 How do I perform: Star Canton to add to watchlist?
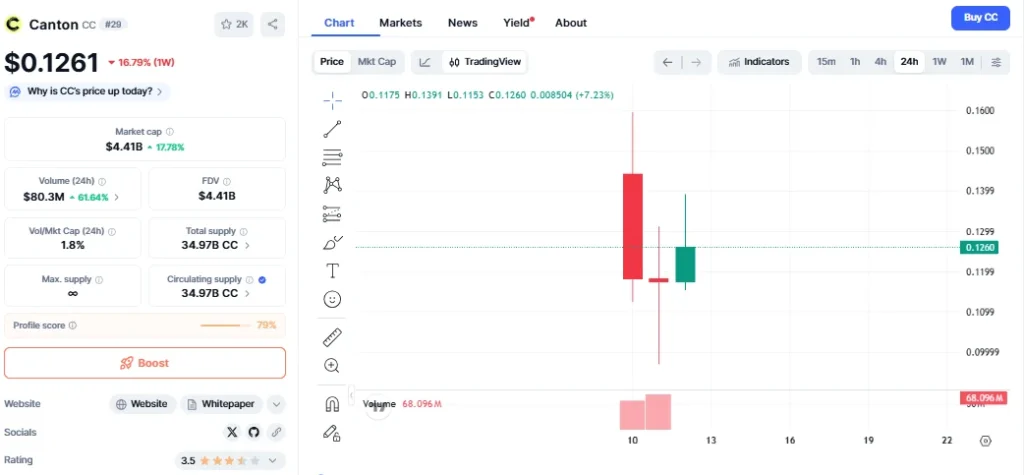point(234,24)
